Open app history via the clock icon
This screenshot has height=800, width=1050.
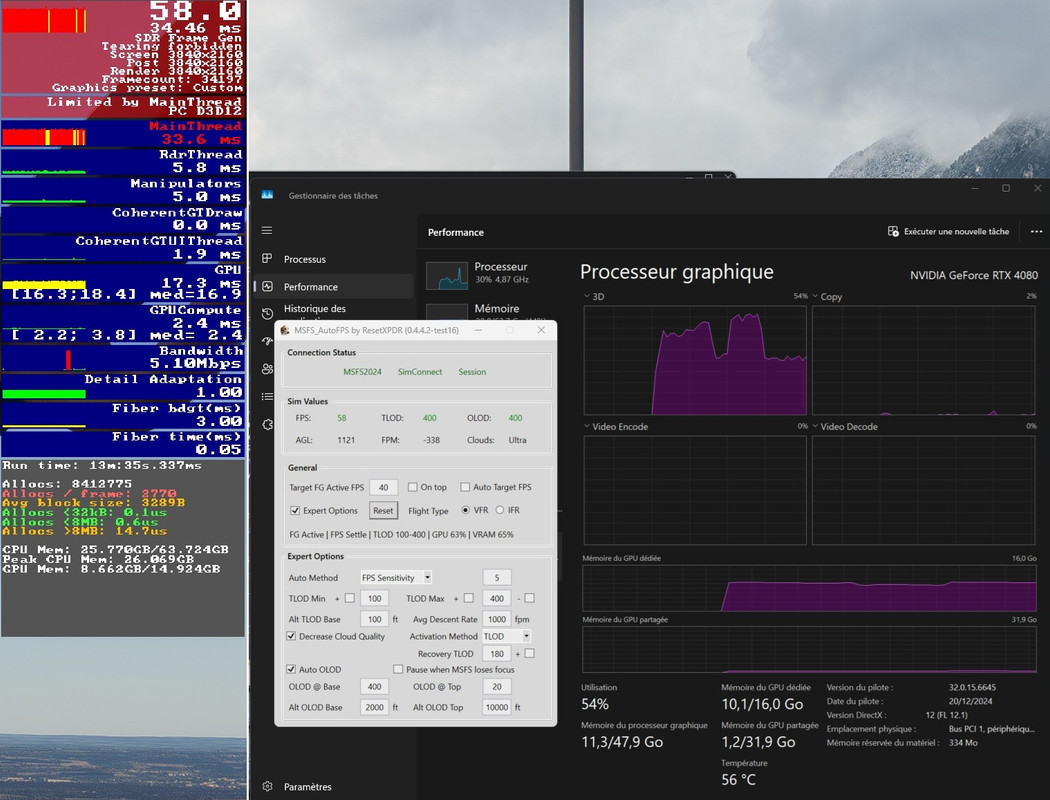(x=267, y=313)
